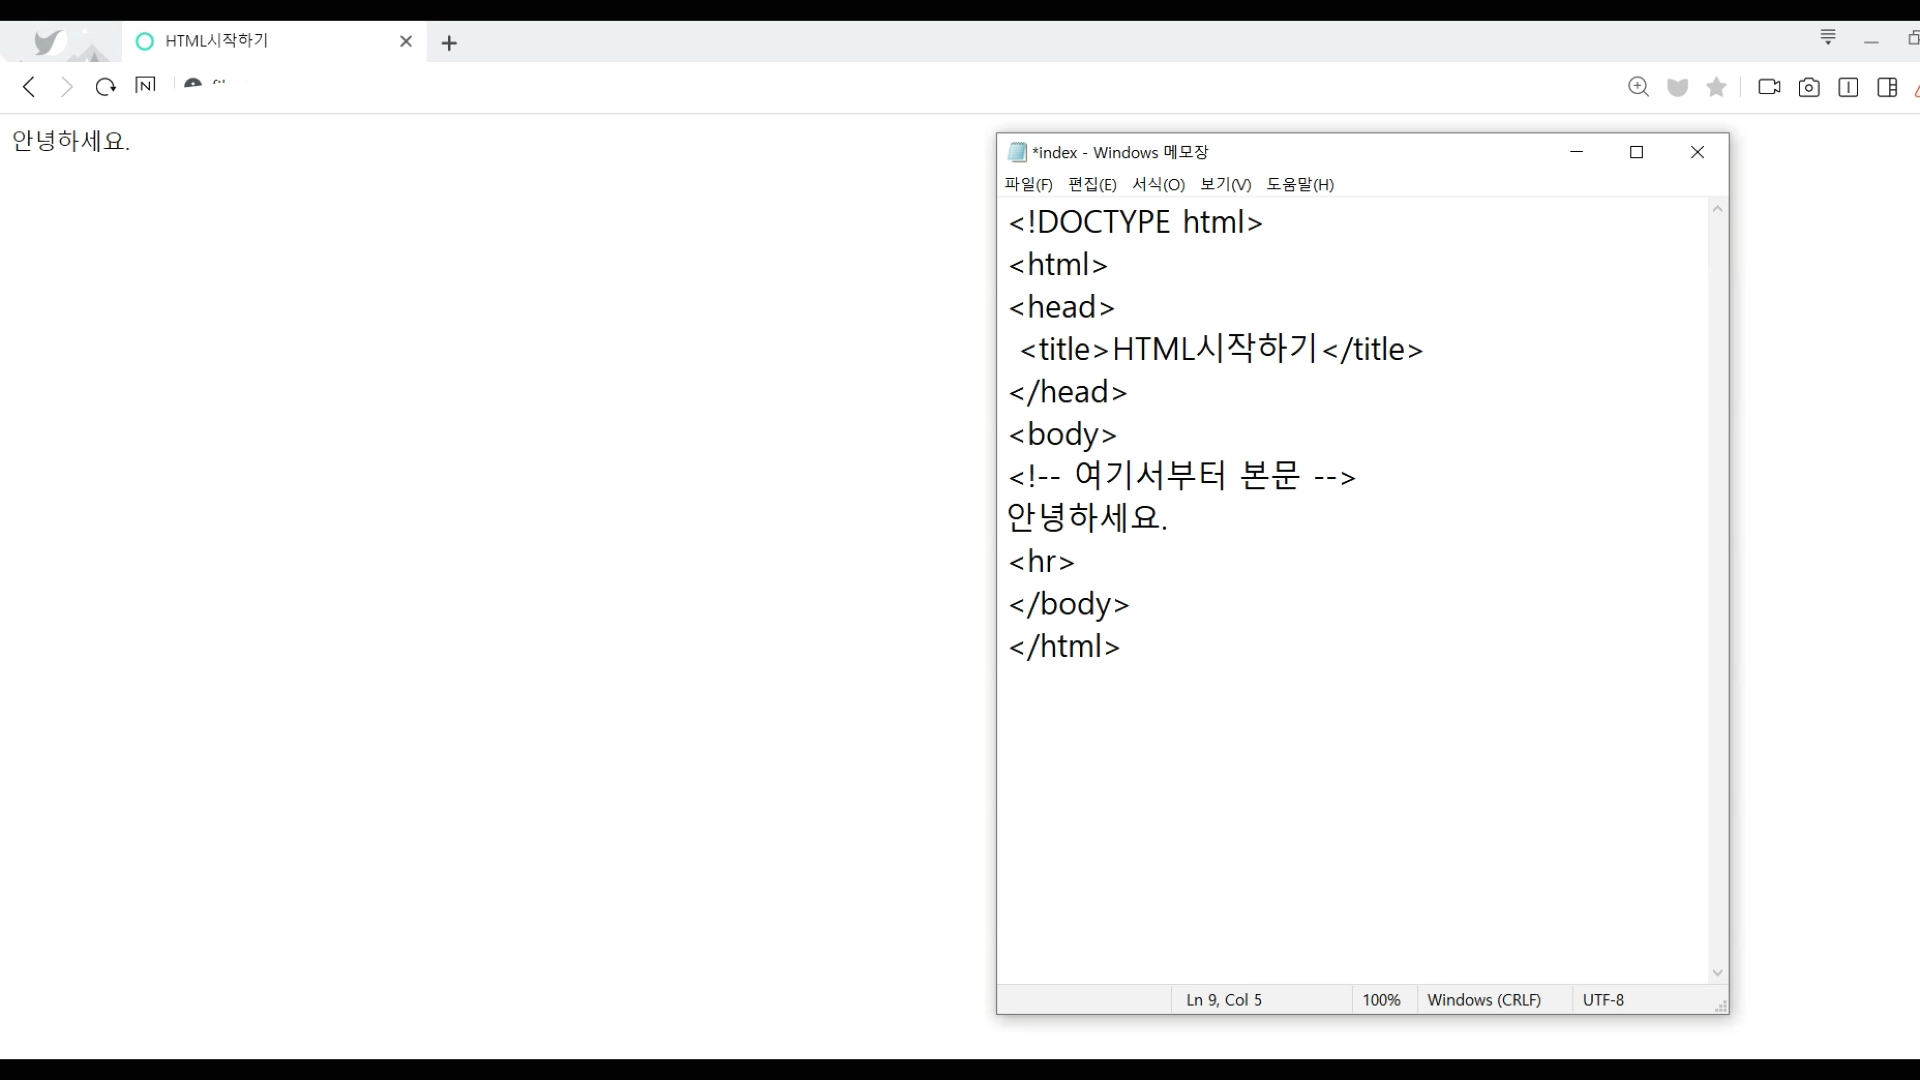1920x1080 pixels.
Task: Open dual-tab split view icon
Action: coord(1848,88)
